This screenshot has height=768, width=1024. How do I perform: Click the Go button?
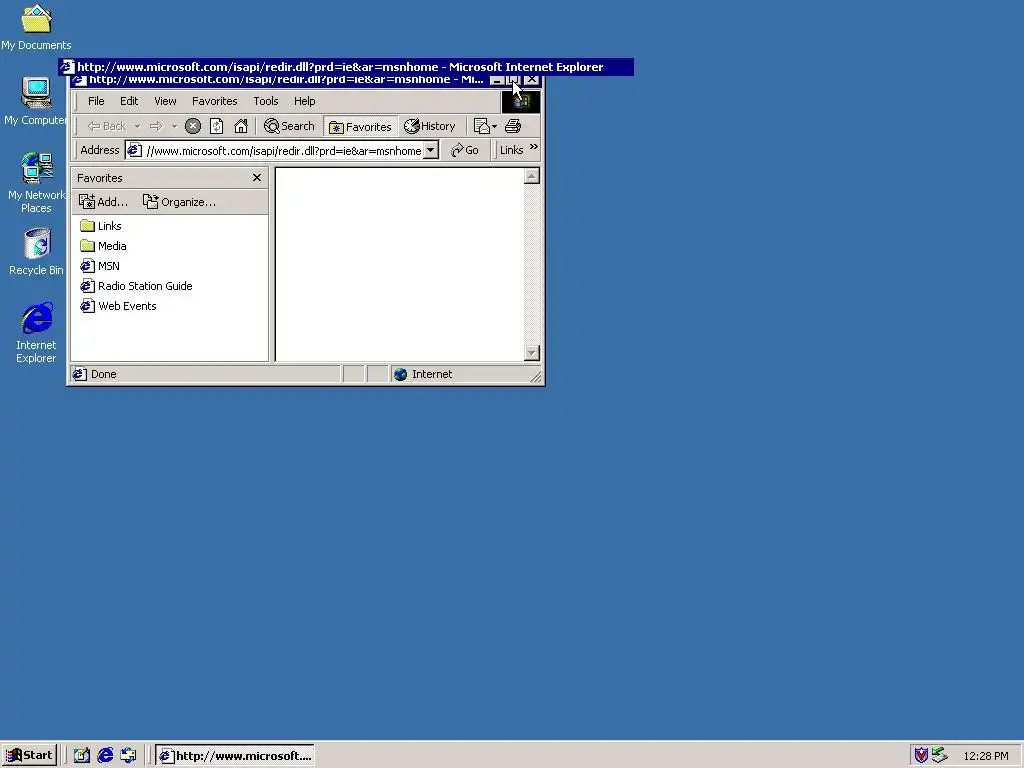465,150
